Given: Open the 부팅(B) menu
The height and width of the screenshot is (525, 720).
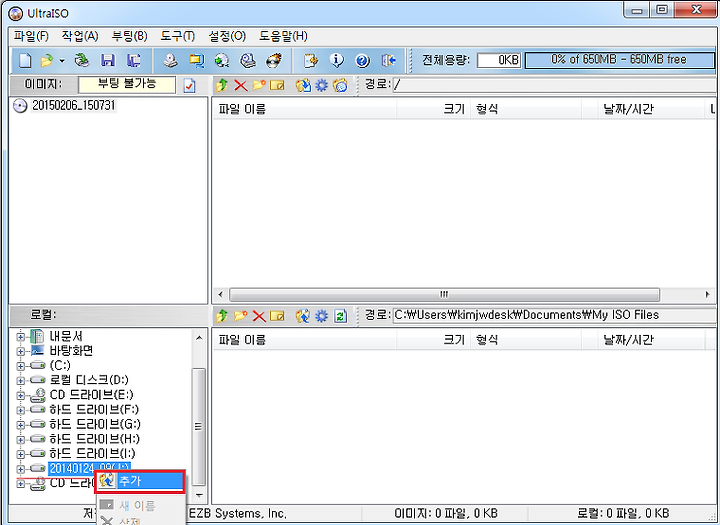Looking at the screenshot, I should click(x=129, y=36).
